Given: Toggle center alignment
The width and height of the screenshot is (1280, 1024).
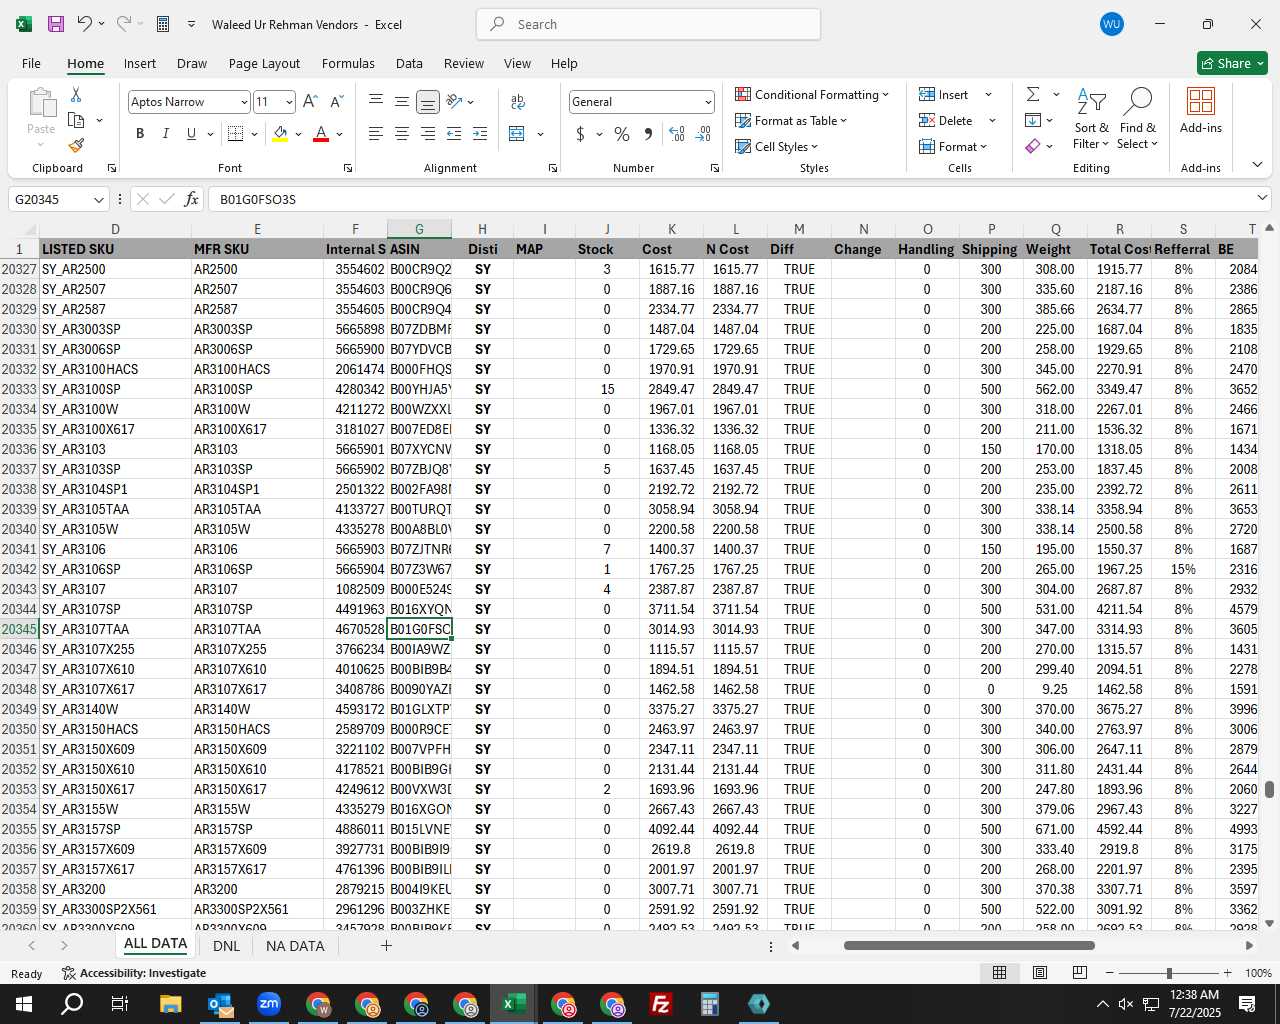Looking at the screenshot, I should (401, 134).
